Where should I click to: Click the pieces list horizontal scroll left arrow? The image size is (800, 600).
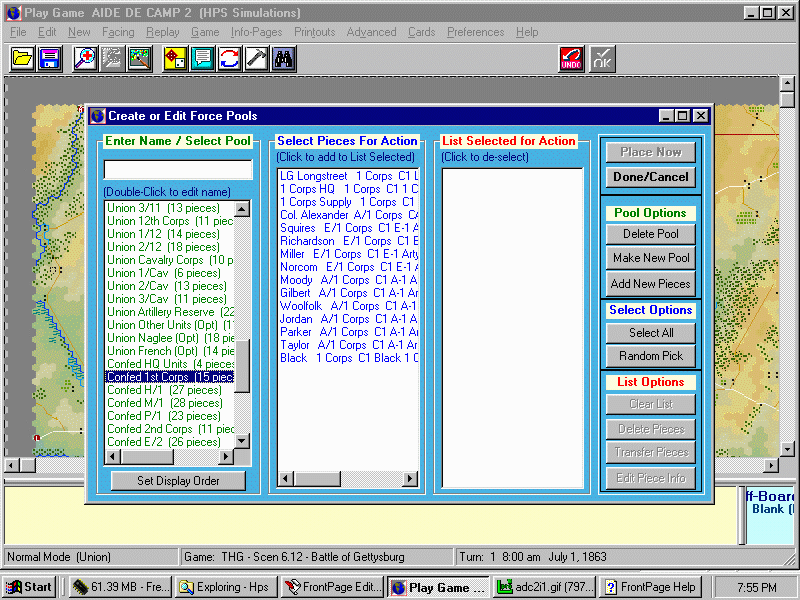pos(286,479)
